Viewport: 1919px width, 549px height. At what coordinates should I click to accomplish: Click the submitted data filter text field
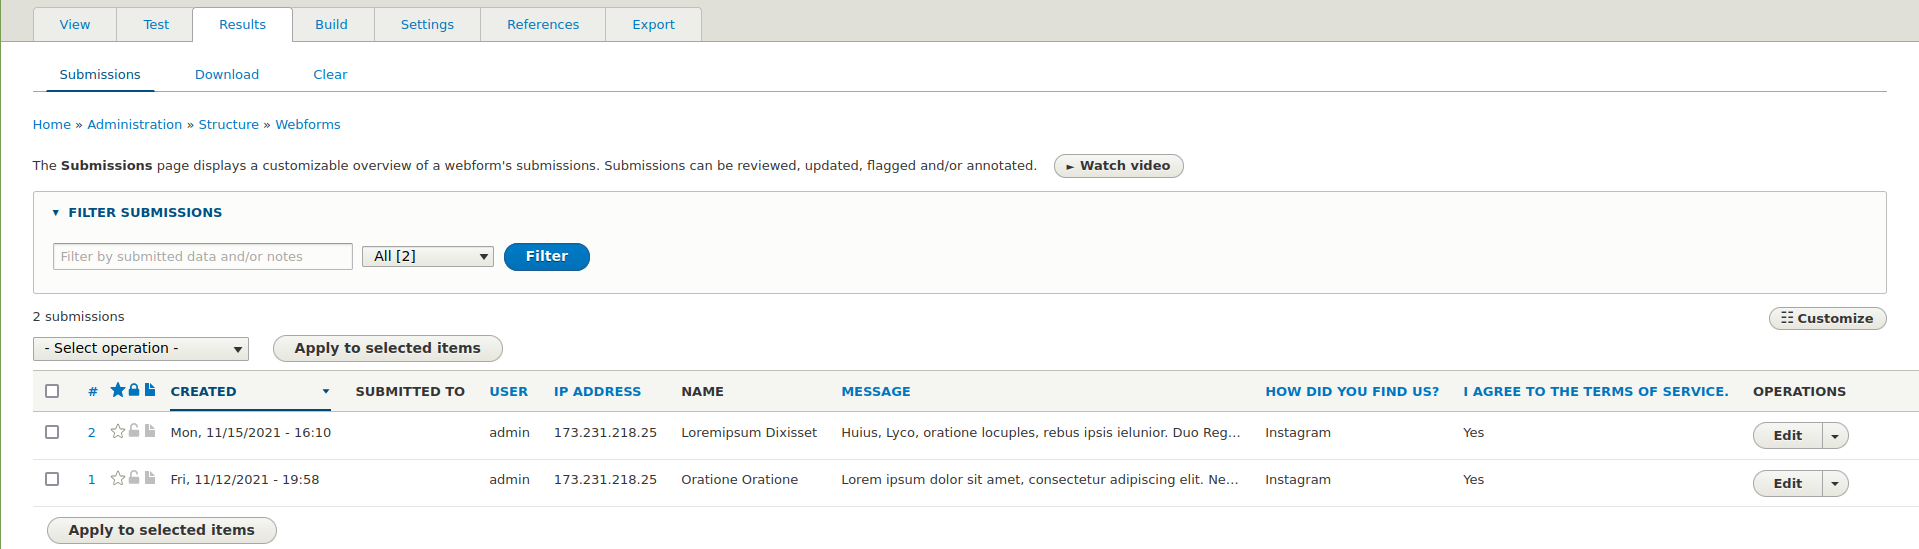(203, 257)
